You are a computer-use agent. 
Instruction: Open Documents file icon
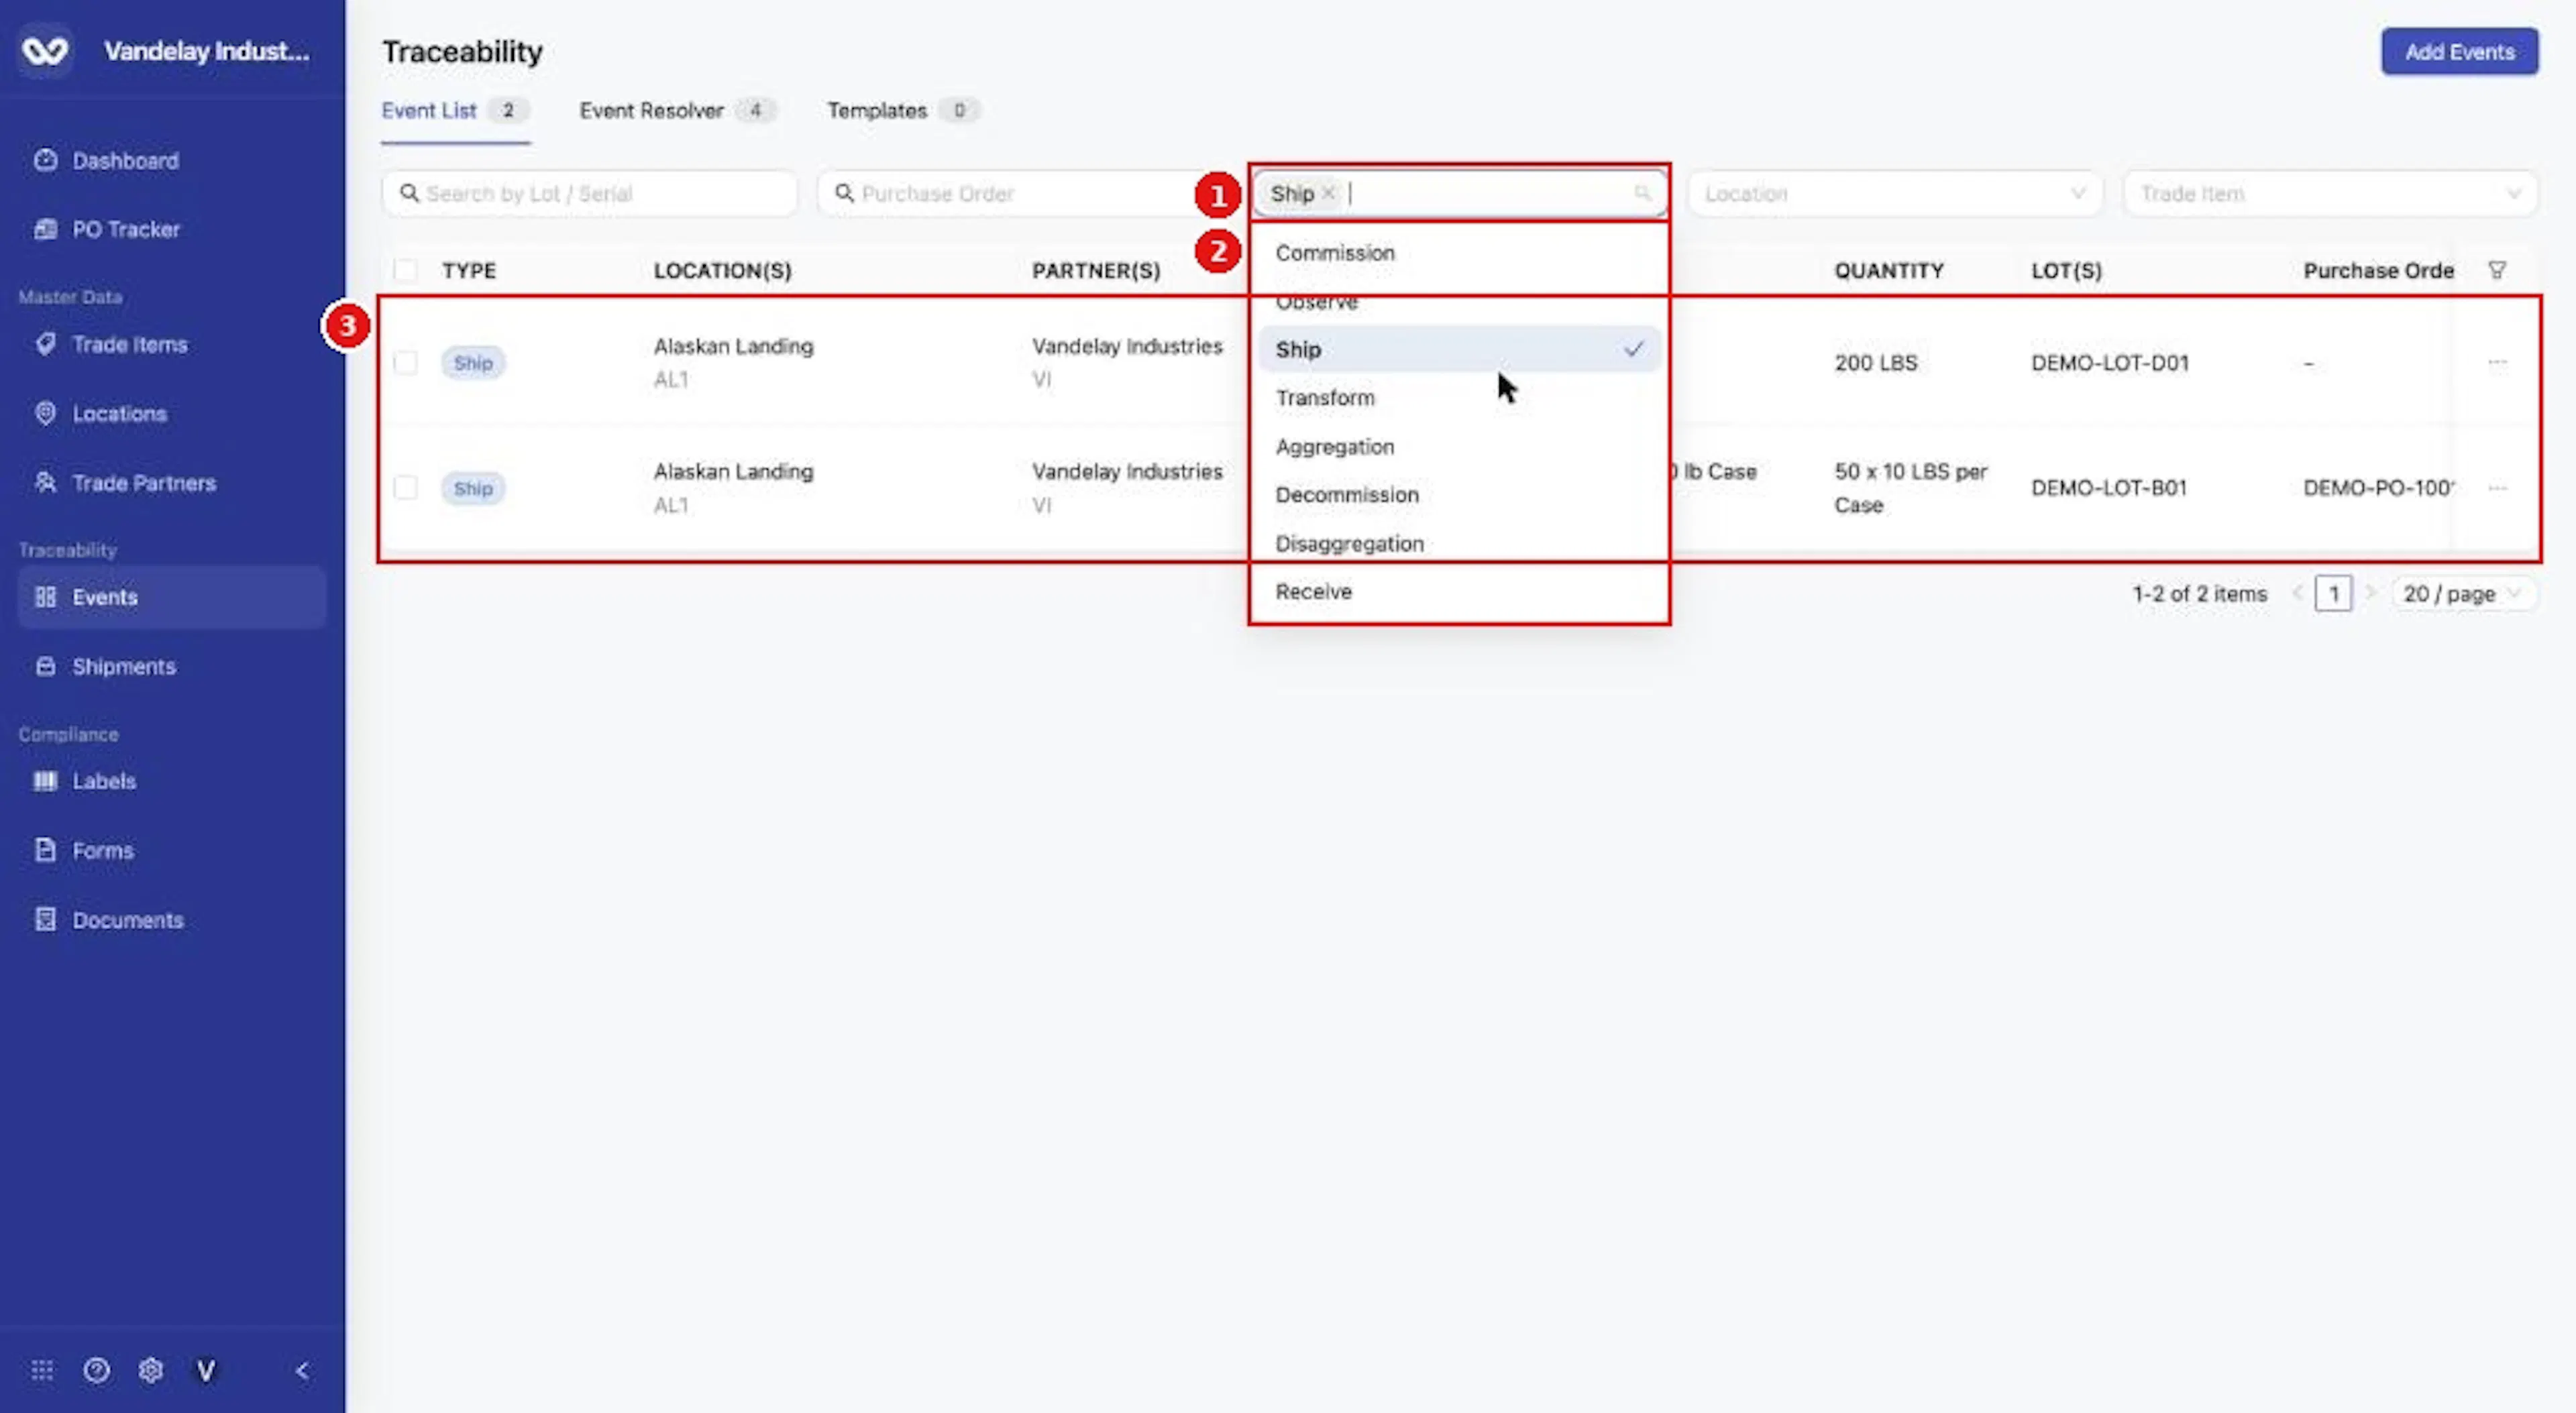coord(45,919)
